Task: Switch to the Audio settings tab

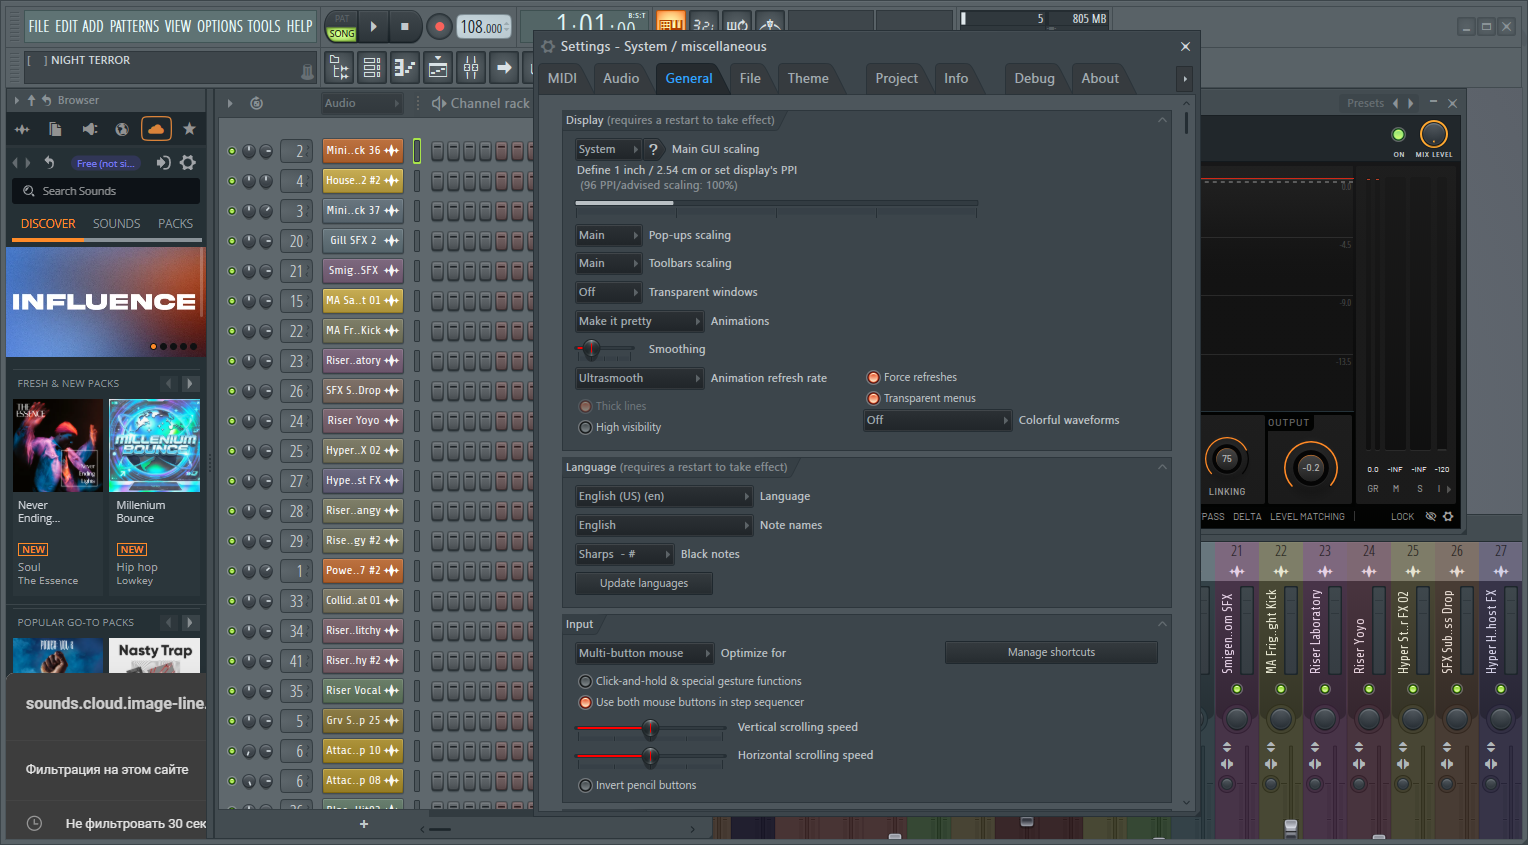Action: pyautogui.click(x=621, y=78)
